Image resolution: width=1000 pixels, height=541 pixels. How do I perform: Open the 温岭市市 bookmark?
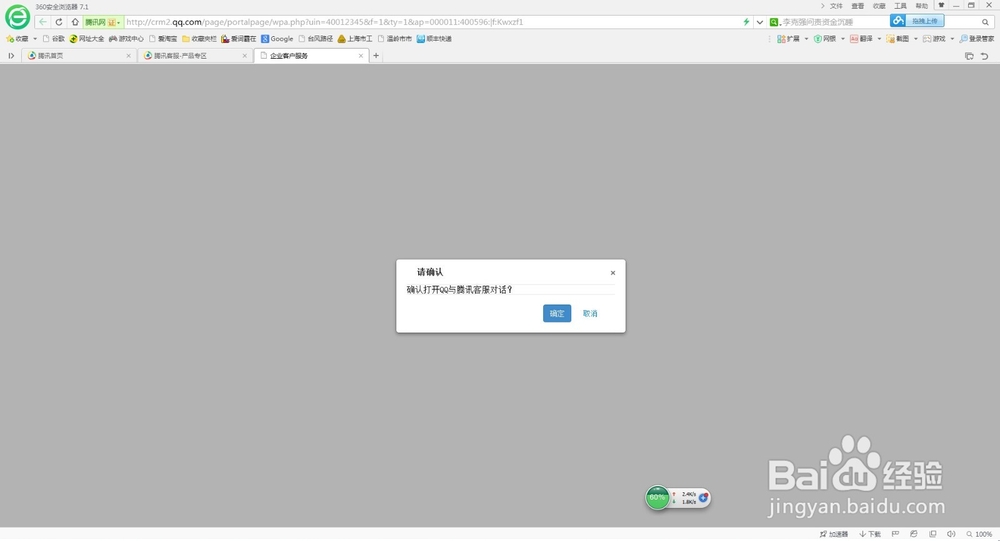395,39
